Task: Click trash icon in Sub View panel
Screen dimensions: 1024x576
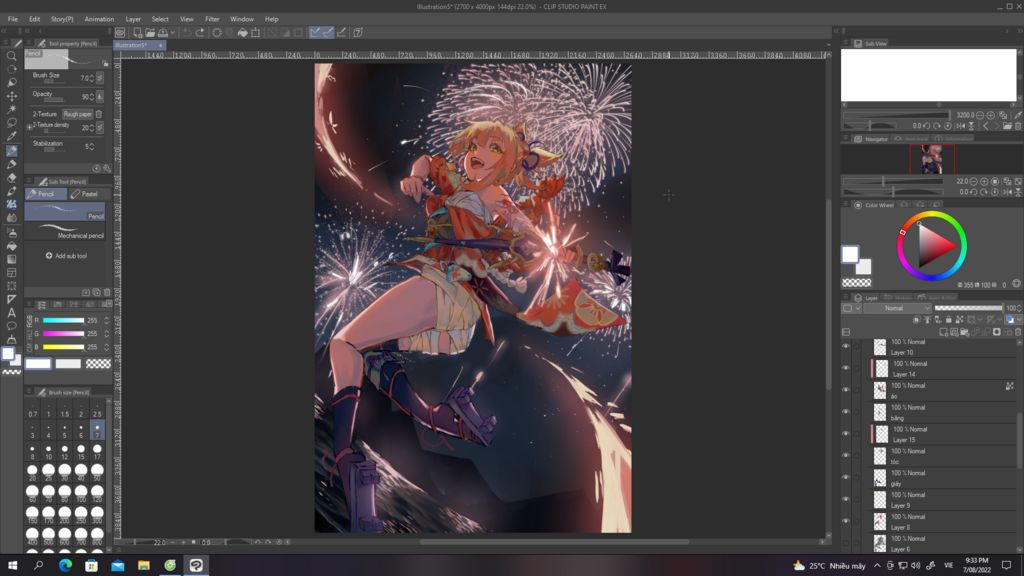Action: coord(1017,126)
